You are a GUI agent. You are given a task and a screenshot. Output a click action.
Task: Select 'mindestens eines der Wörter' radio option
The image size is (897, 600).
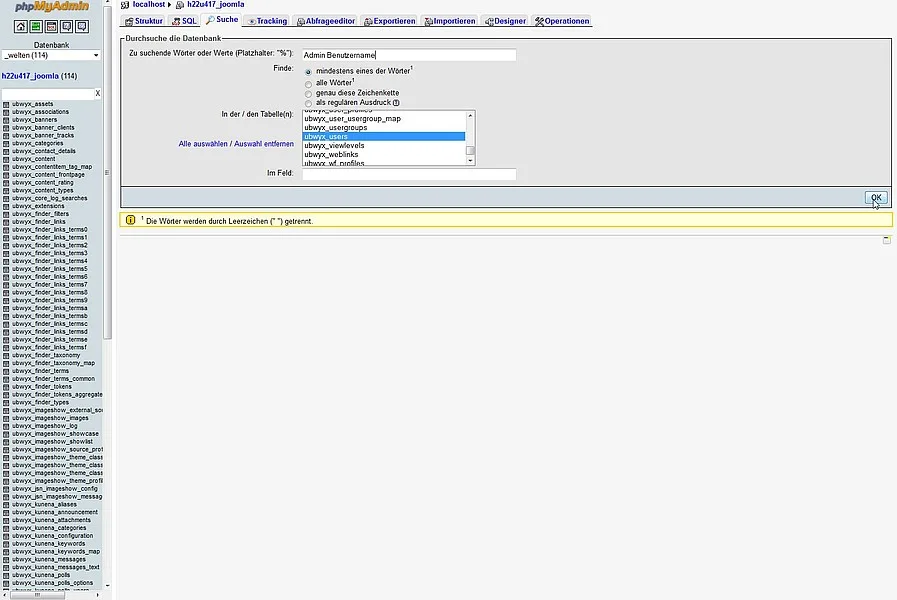tap(308, 72)
